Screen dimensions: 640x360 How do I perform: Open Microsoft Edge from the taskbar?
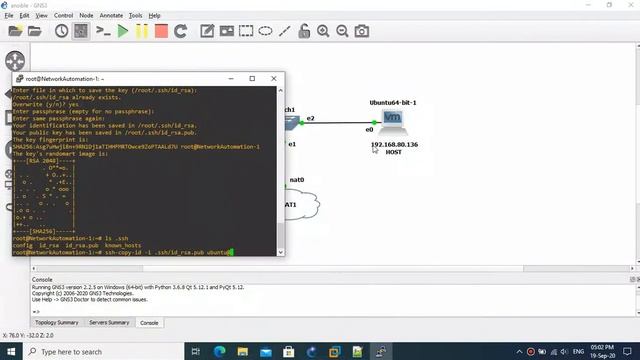click(x=220, y=351)
